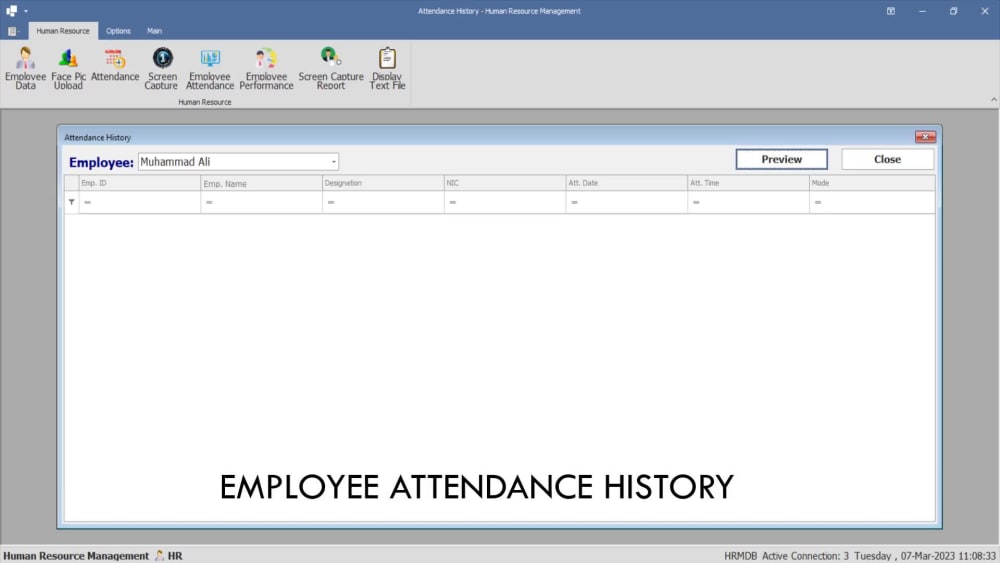Viewport: 1000px width, 563px height.
Task: Click the HRMDB database label in status bar
Action: pyautogui.click(x=740, y=556)
